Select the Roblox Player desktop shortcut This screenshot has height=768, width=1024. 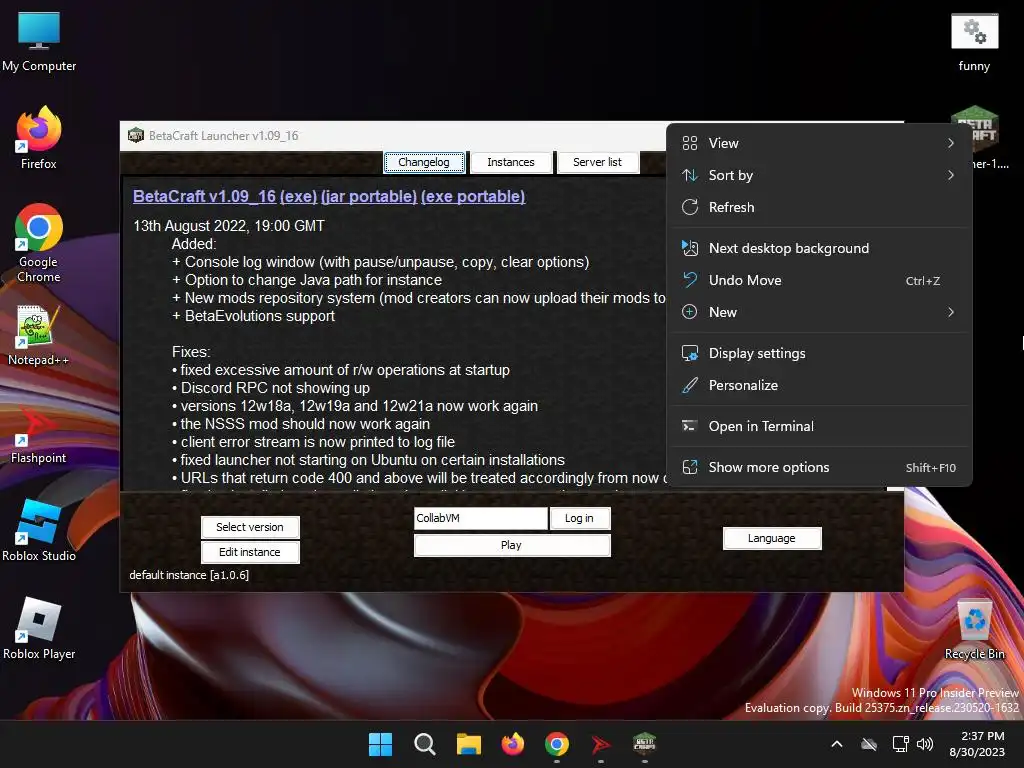click(39, 628)
